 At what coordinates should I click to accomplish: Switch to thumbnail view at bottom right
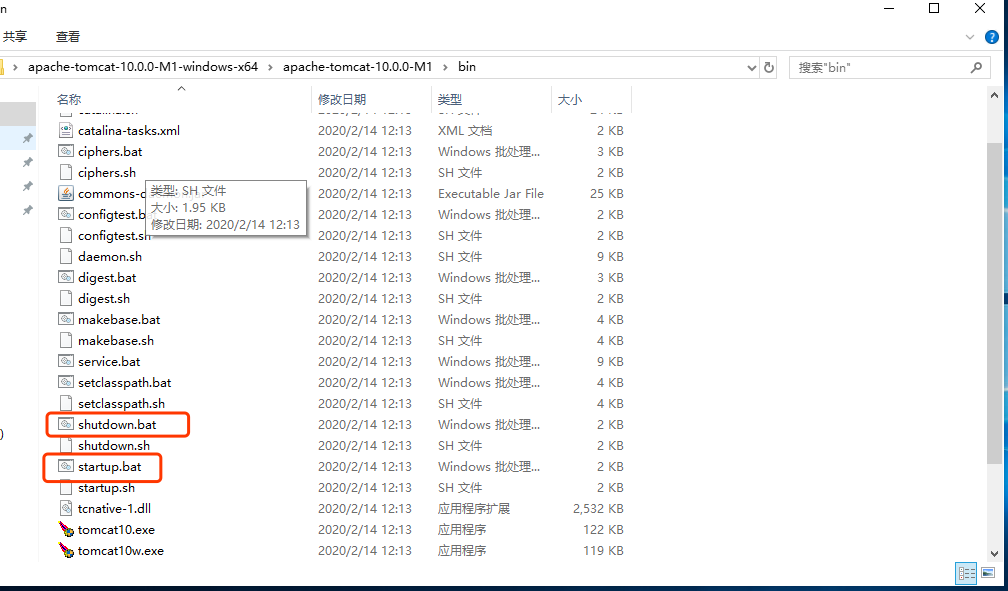(986, 573)
